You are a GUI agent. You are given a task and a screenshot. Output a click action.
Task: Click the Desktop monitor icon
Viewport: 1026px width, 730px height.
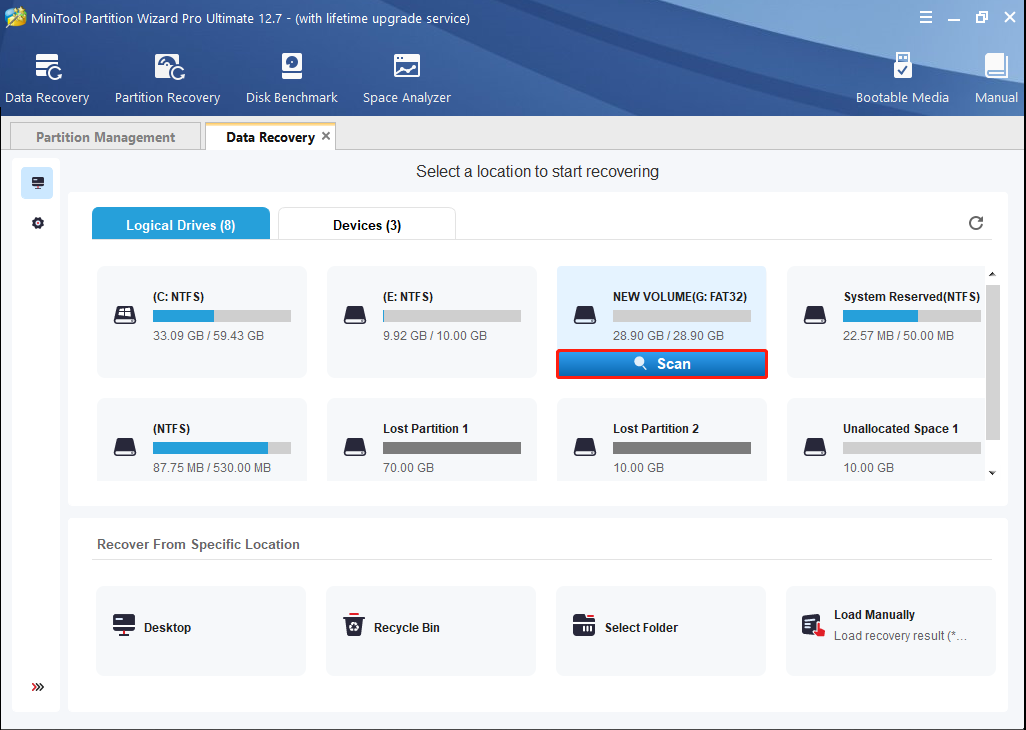(124, 625)
